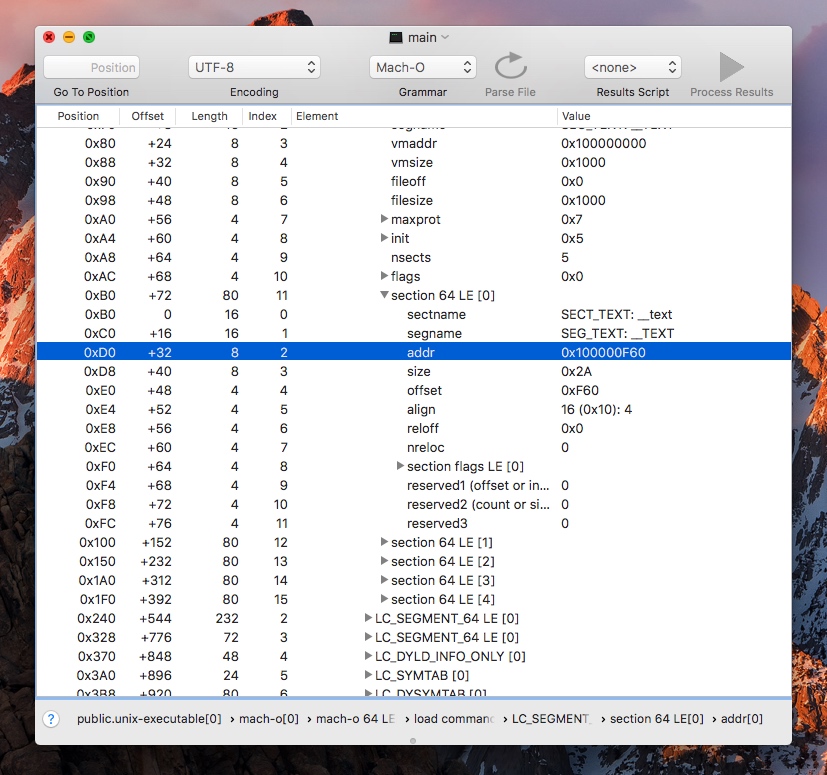The image size is (827, 775).
Task: Select public.unix-executable[0] in the path bar
Action: click(x=149, y=719)
